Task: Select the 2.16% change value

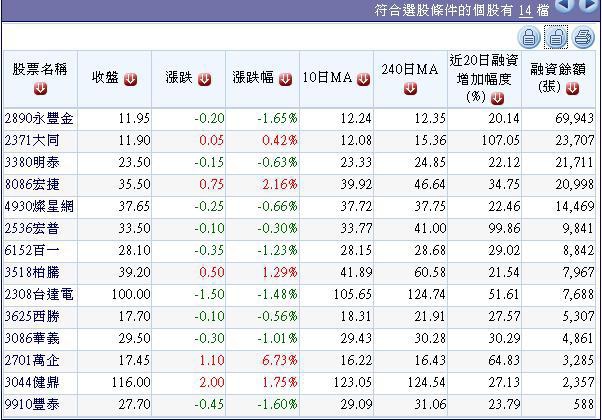Action: coord(280,184)
